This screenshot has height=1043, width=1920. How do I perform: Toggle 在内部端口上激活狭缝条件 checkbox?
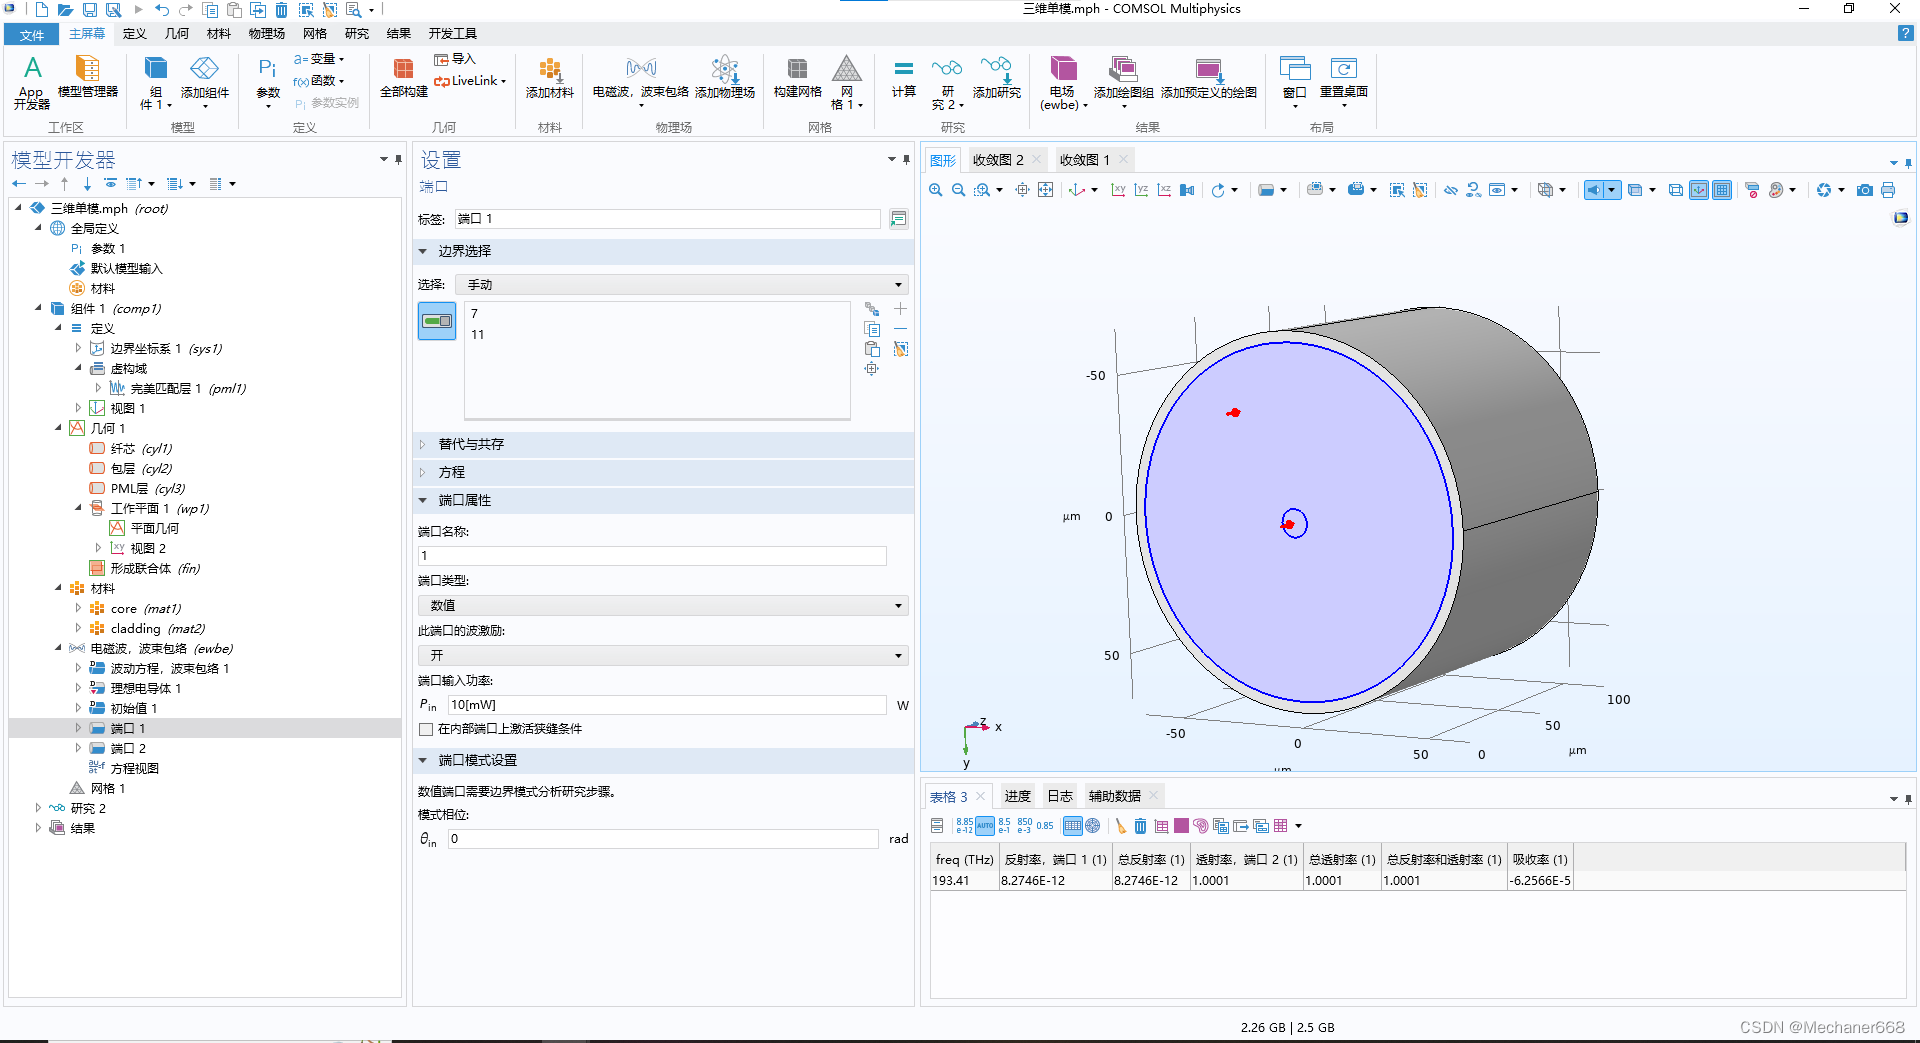[426, 729]
